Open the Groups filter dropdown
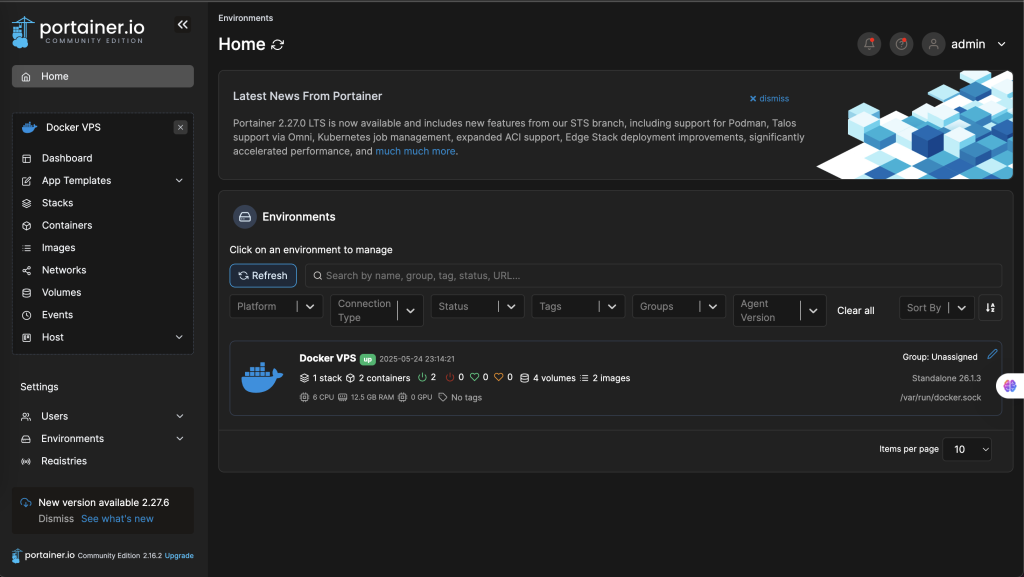Viewport: 1024px width, 577px height. click(x=679, y=307)
